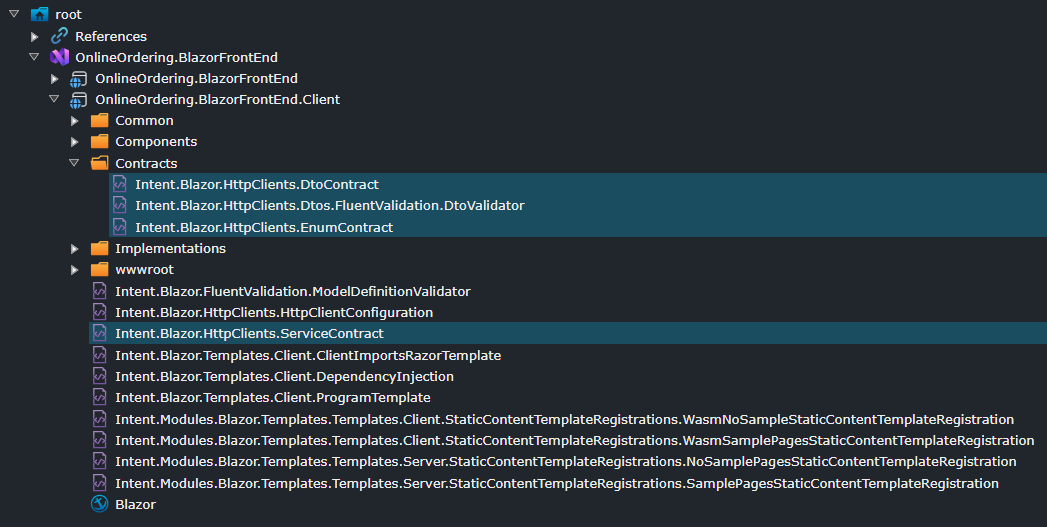Select the References node
1047x527 pixels.
111,36
